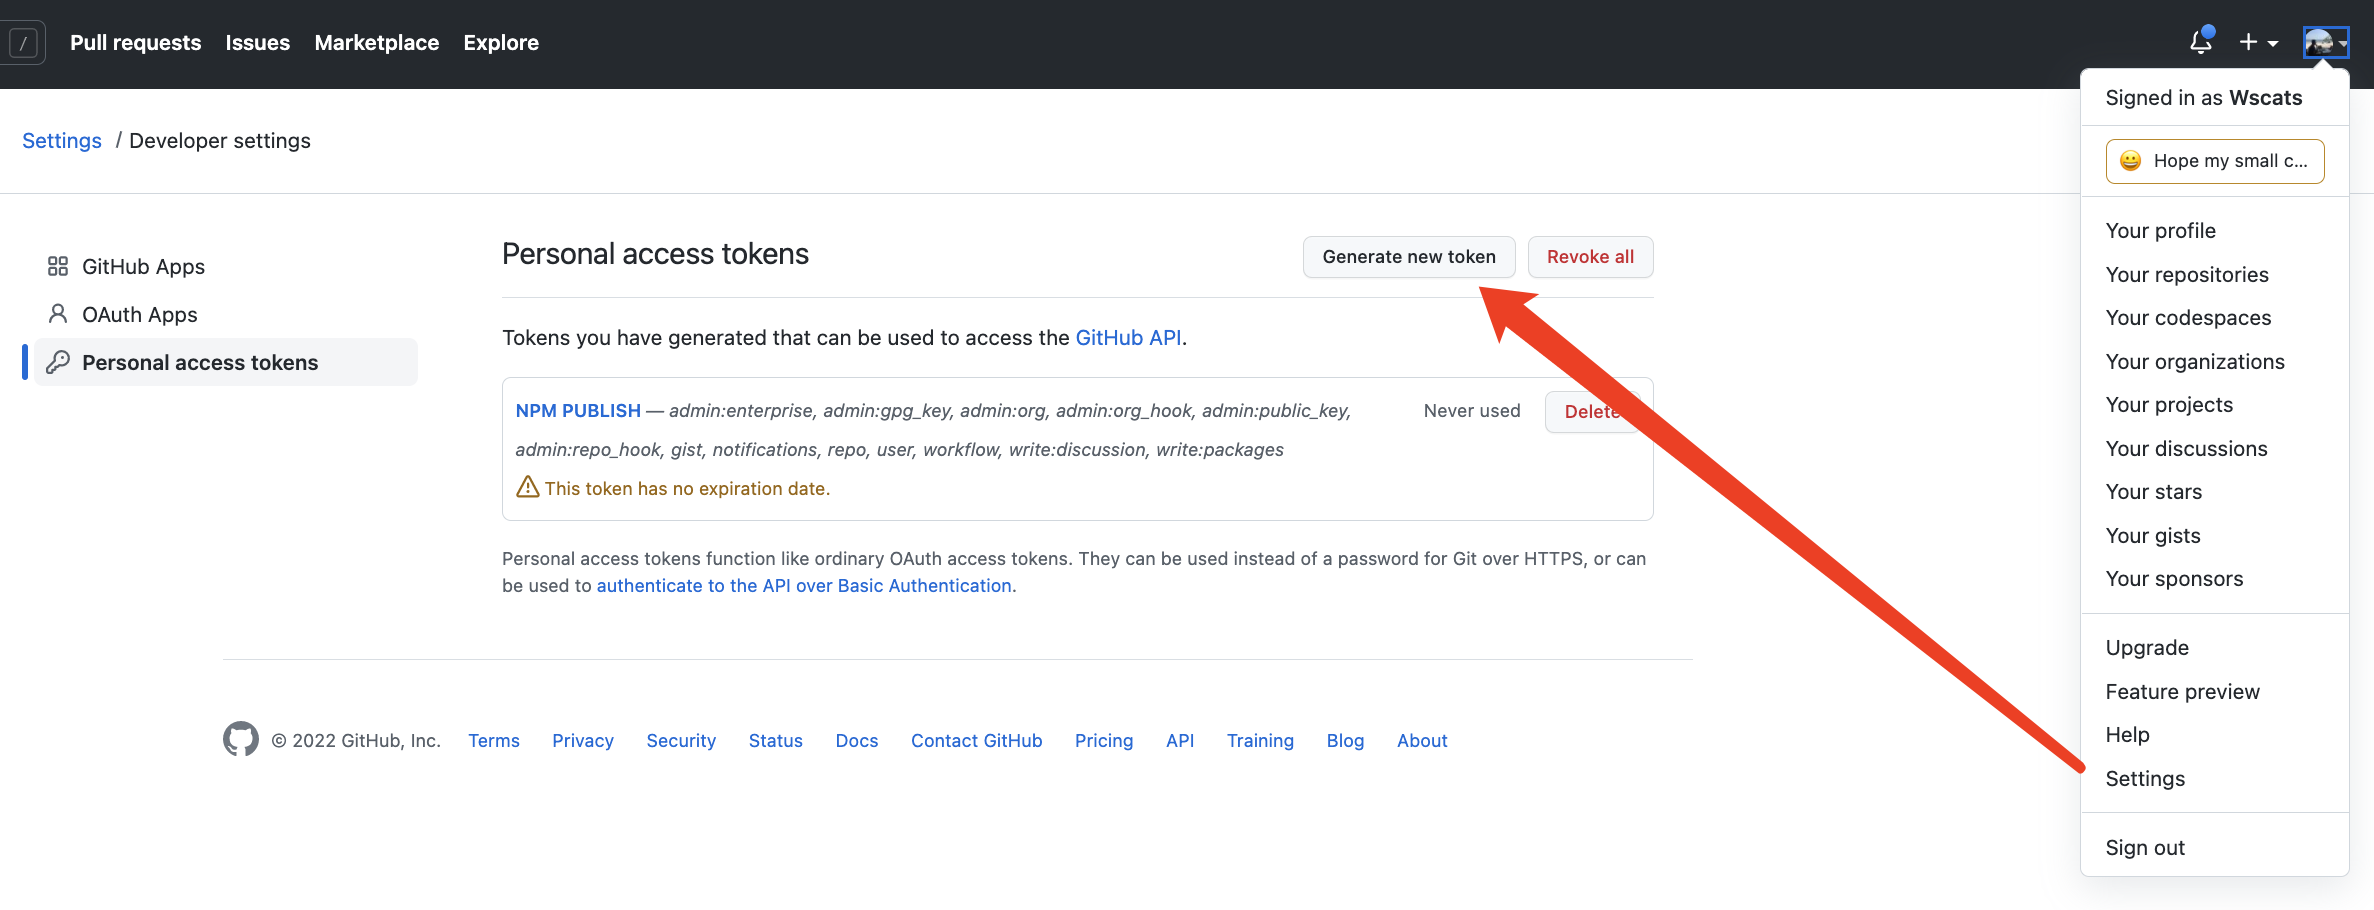Image resolution: width=2374 pixels, height=910 pixels.
Task: Open Your projects from user menu
Action: pyautogui.click(x=2169, y=405)
